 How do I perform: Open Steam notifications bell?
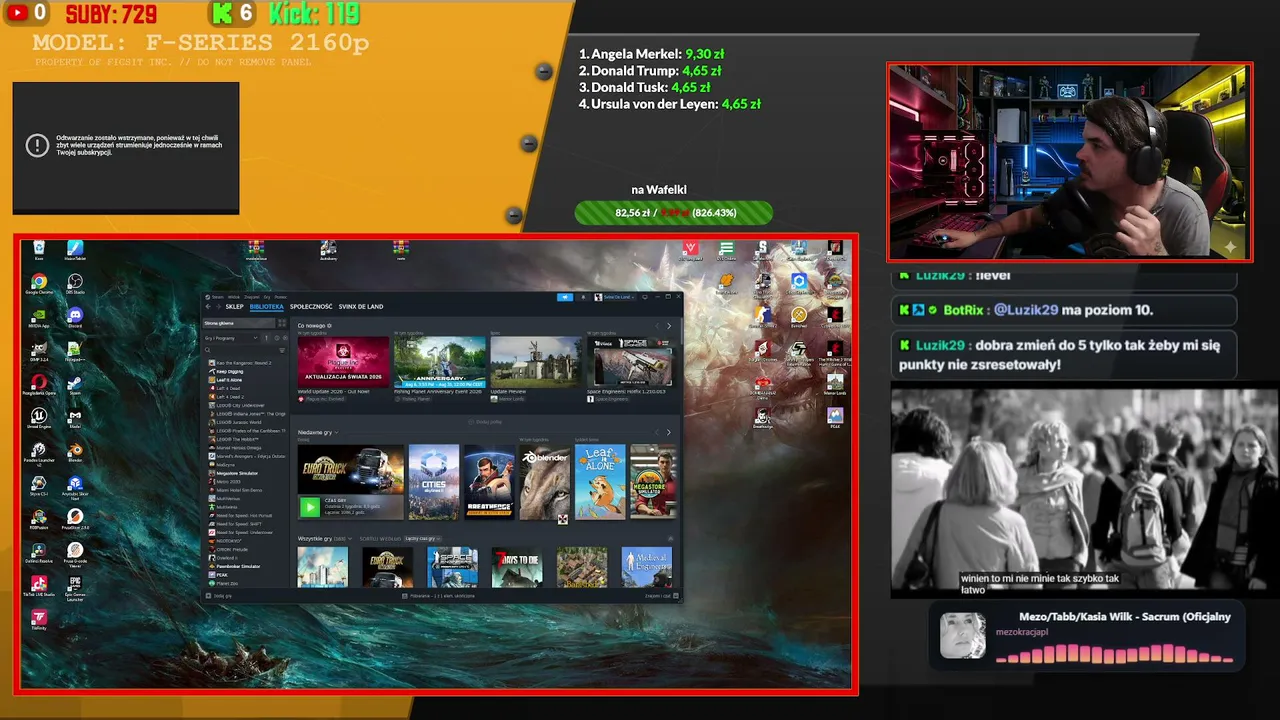pos(583,297)
